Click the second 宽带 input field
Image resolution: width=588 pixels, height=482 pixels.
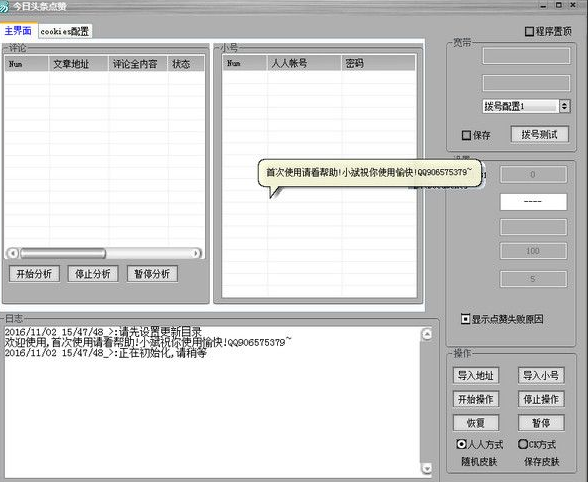coord(526,83)
